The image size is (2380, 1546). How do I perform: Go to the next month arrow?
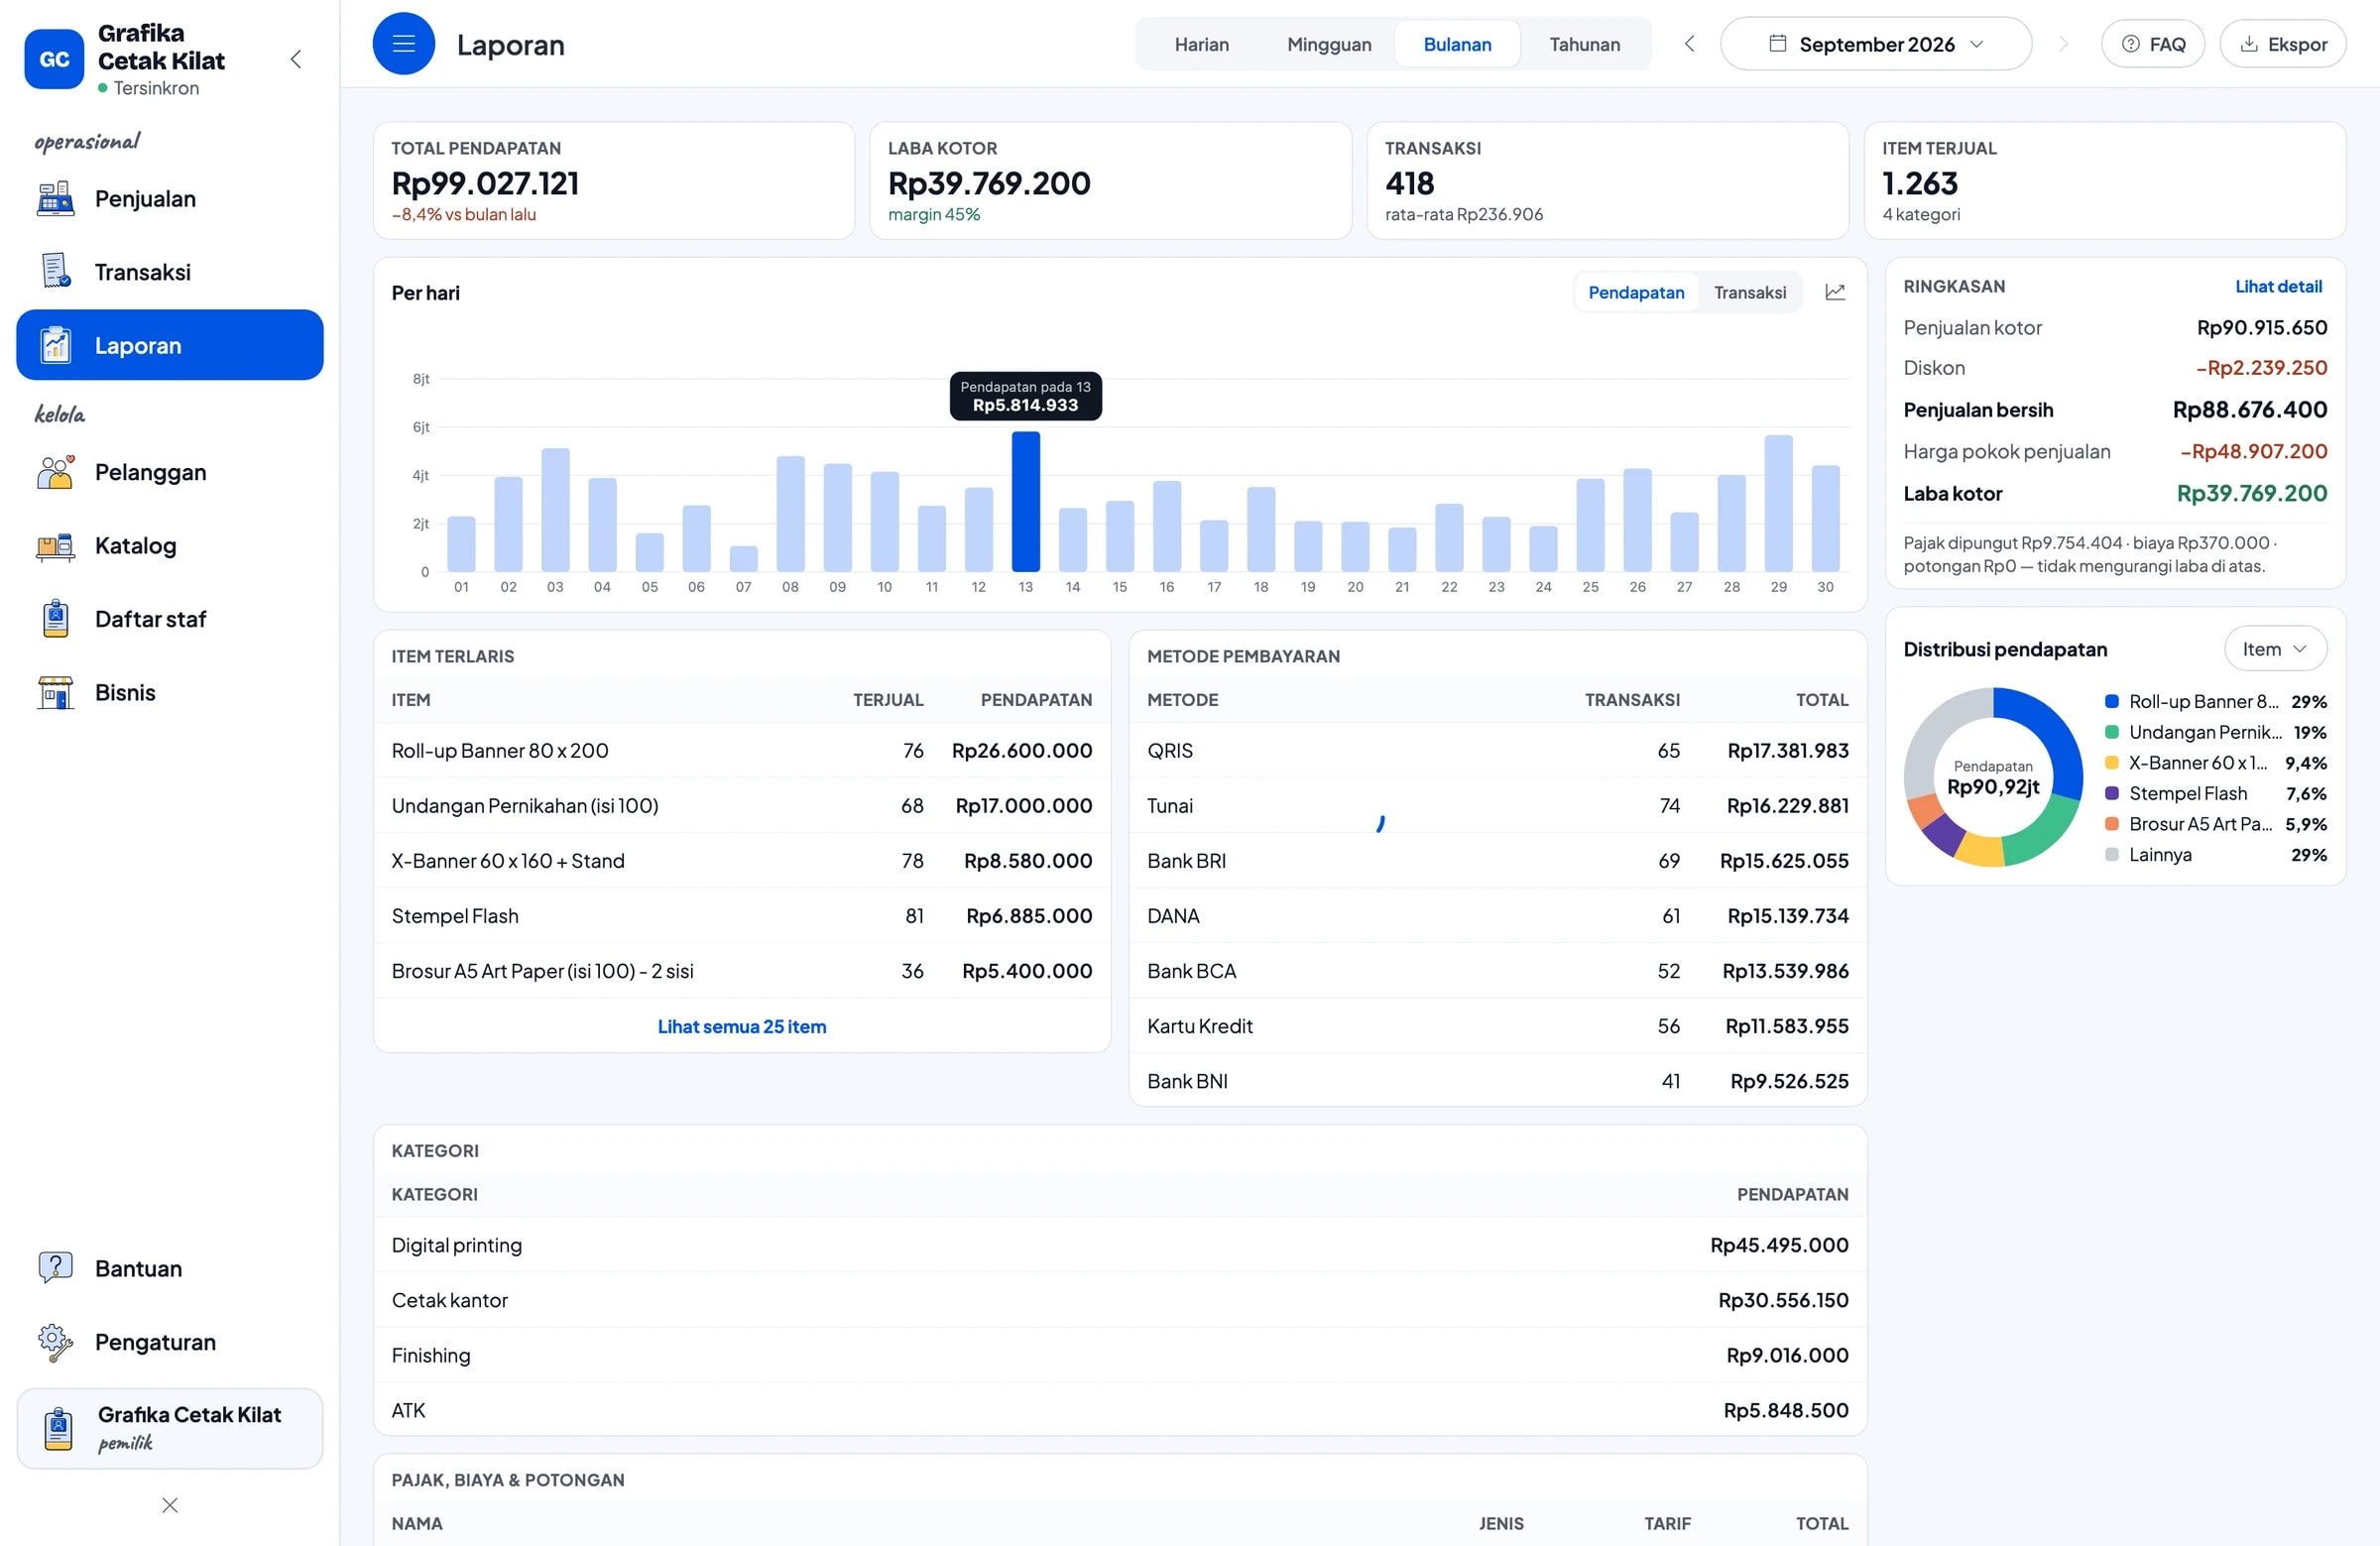tap(2062, 44)
